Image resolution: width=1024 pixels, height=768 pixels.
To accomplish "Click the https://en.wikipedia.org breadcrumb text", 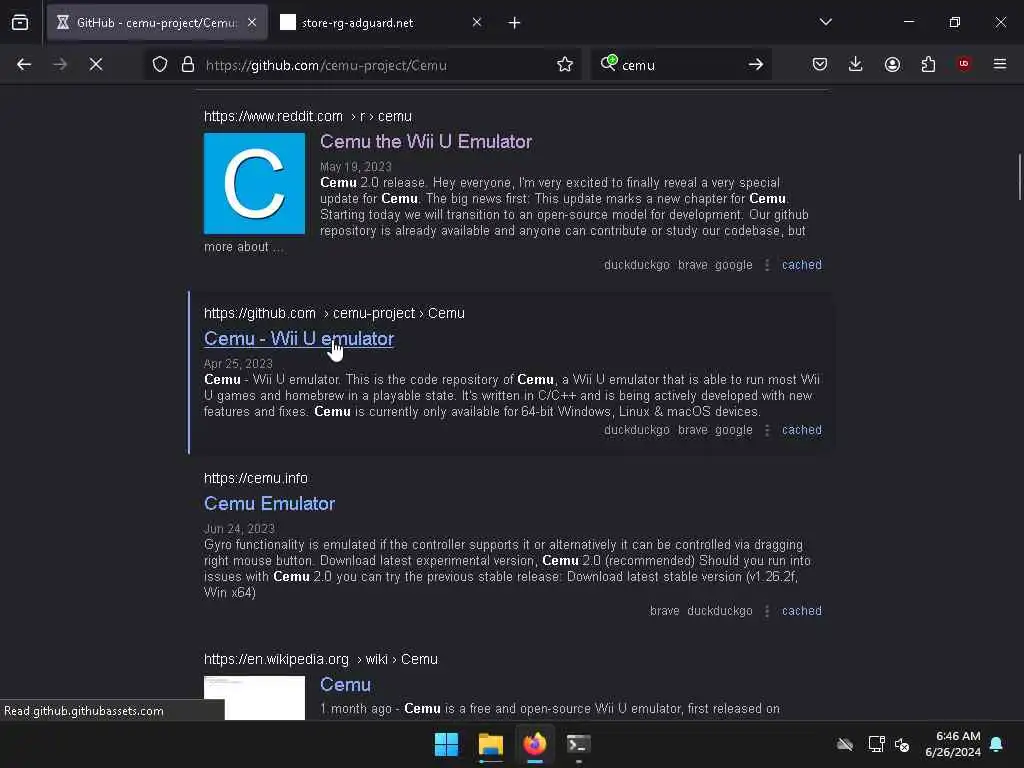I will [276, 659].
